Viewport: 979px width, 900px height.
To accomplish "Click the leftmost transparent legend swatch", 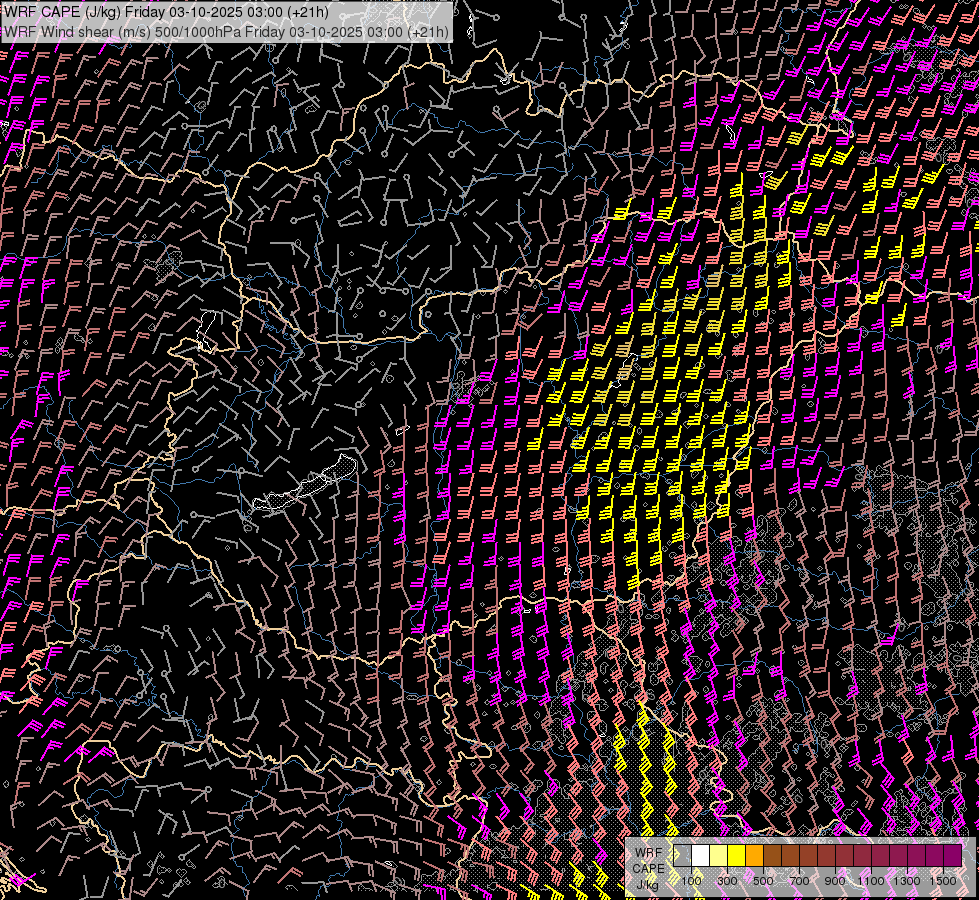I will coord(682,855).
